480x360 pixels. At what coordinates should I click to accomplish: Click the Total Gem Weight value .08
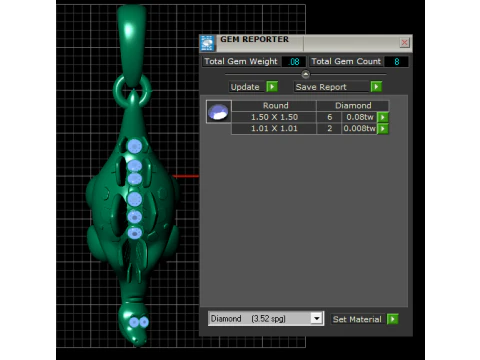tap(294, 62)
